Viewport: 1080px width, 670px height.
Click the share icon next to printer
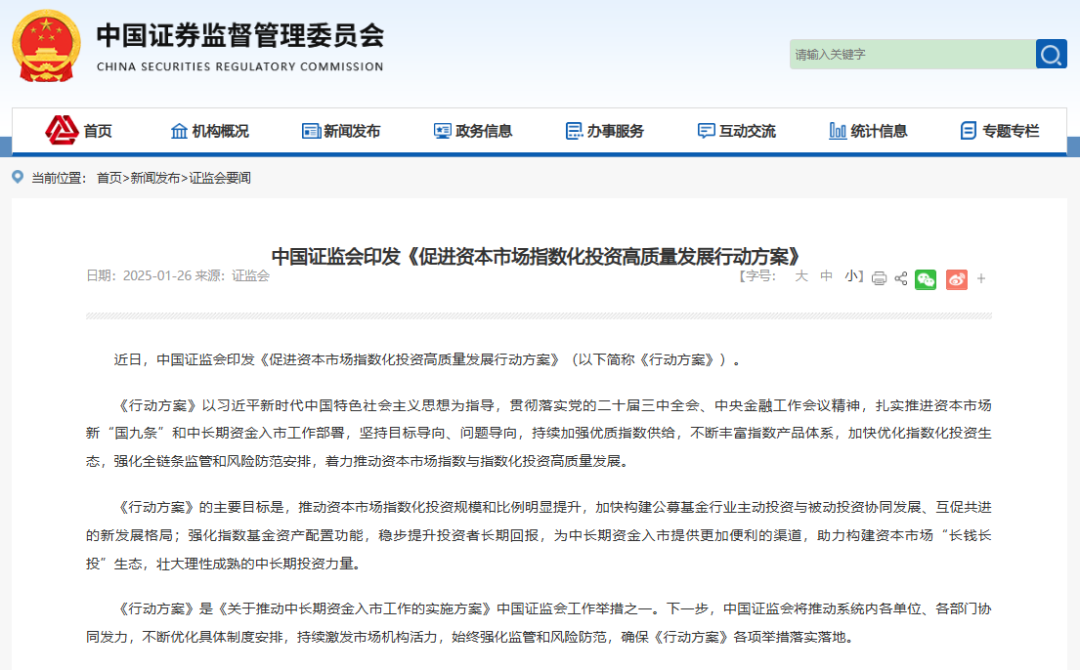point(900,278)
